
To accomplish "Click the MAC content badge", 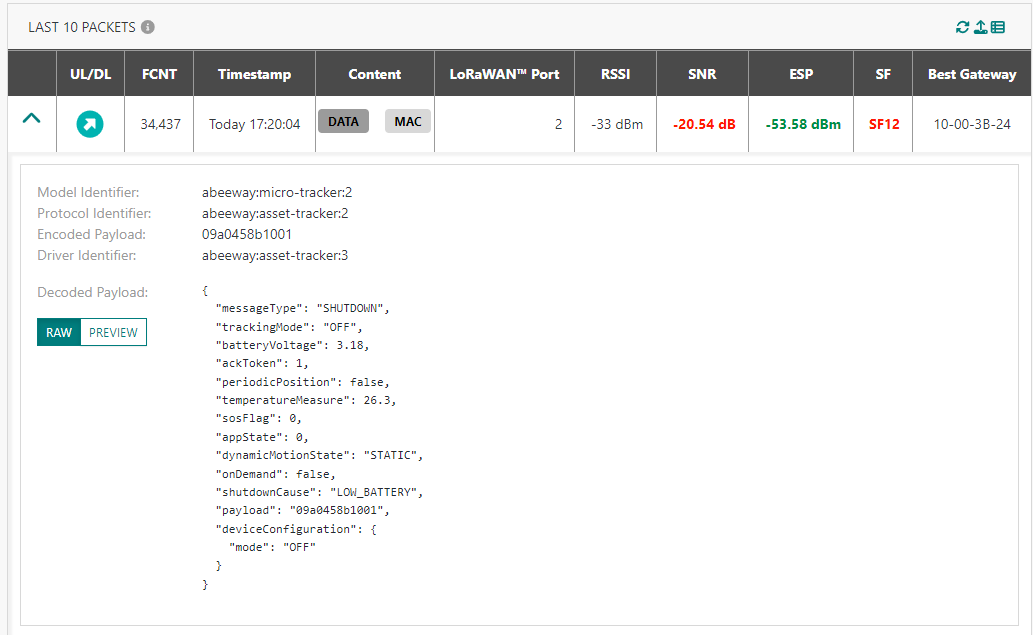I will [x=408, y=122].
